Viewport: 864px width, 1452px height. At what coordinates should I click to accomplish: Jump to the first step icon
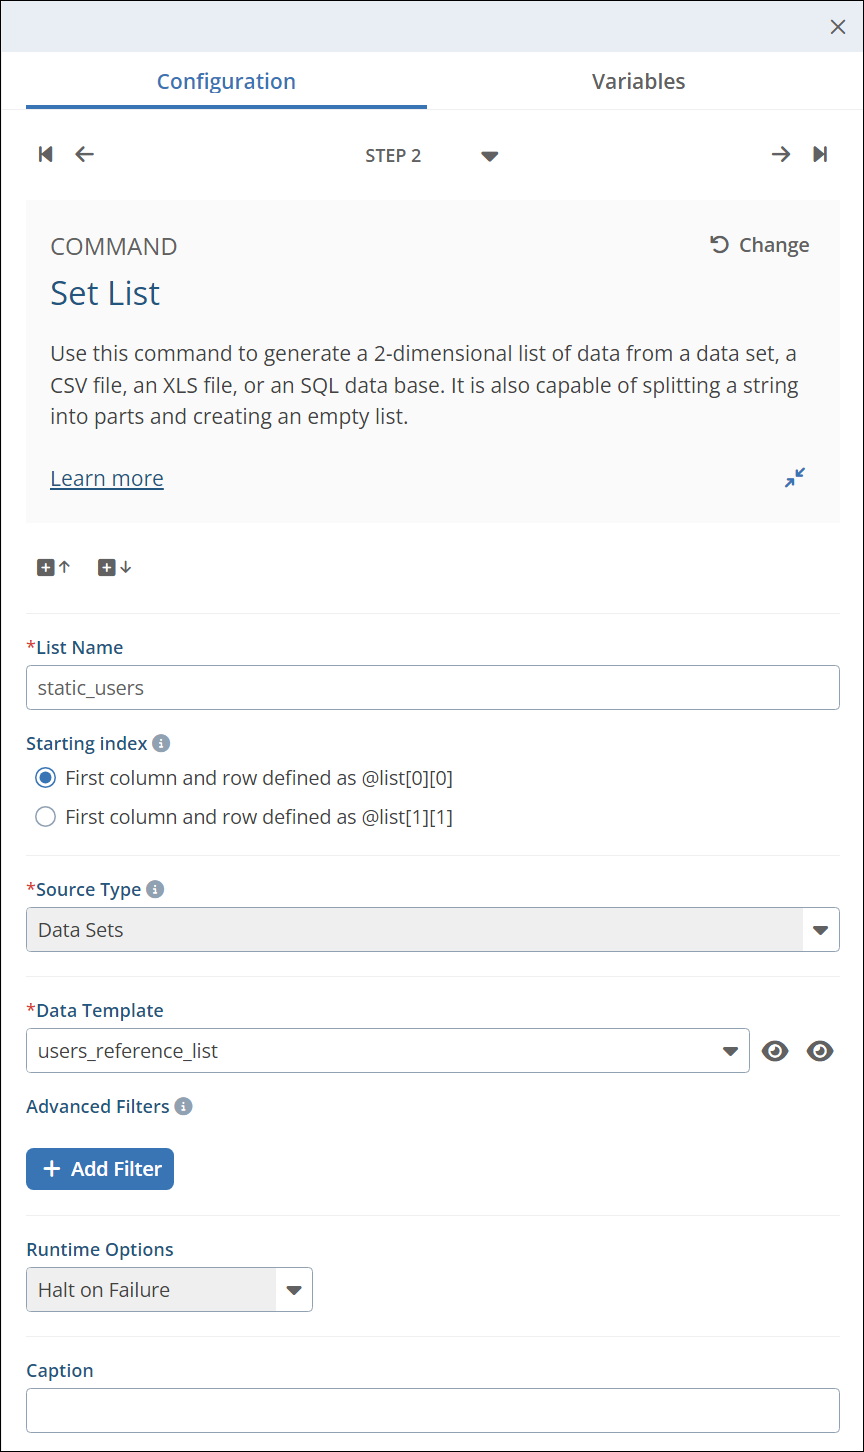pos(45,154)
